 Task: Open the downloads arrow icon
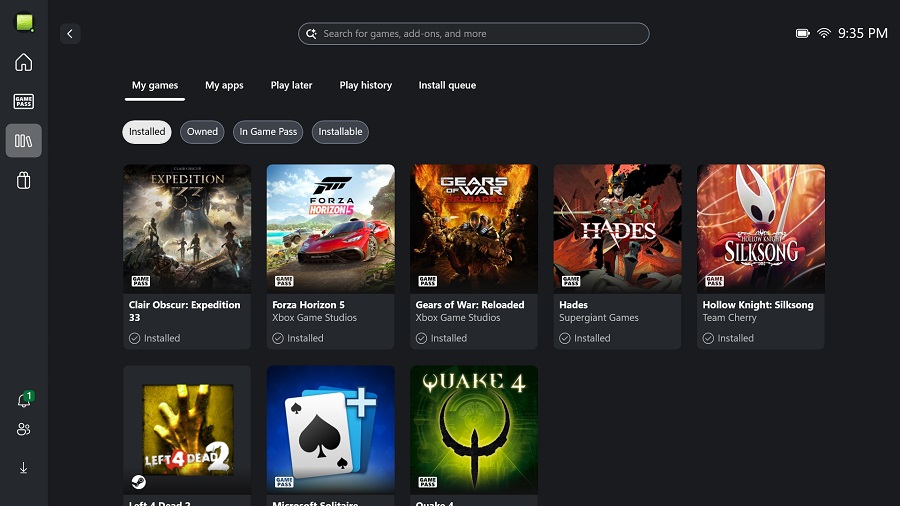click(x=23, y=467)
